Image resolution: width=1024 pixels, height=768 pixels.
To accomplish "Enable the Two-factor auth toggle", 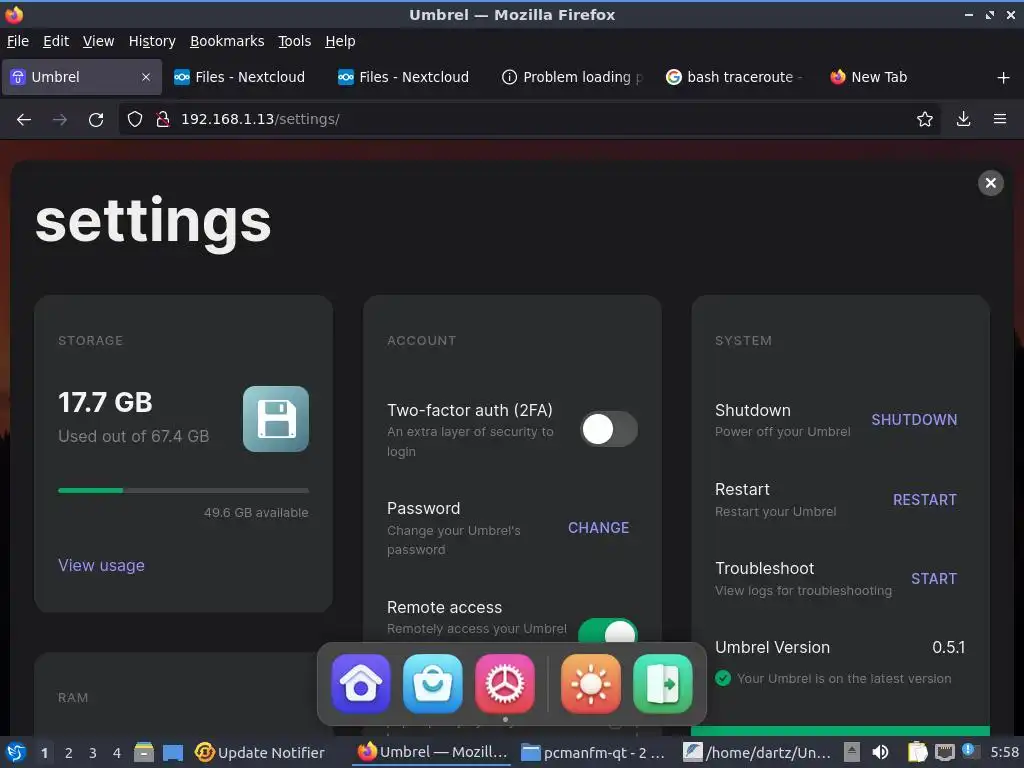I will click(609, 429).
